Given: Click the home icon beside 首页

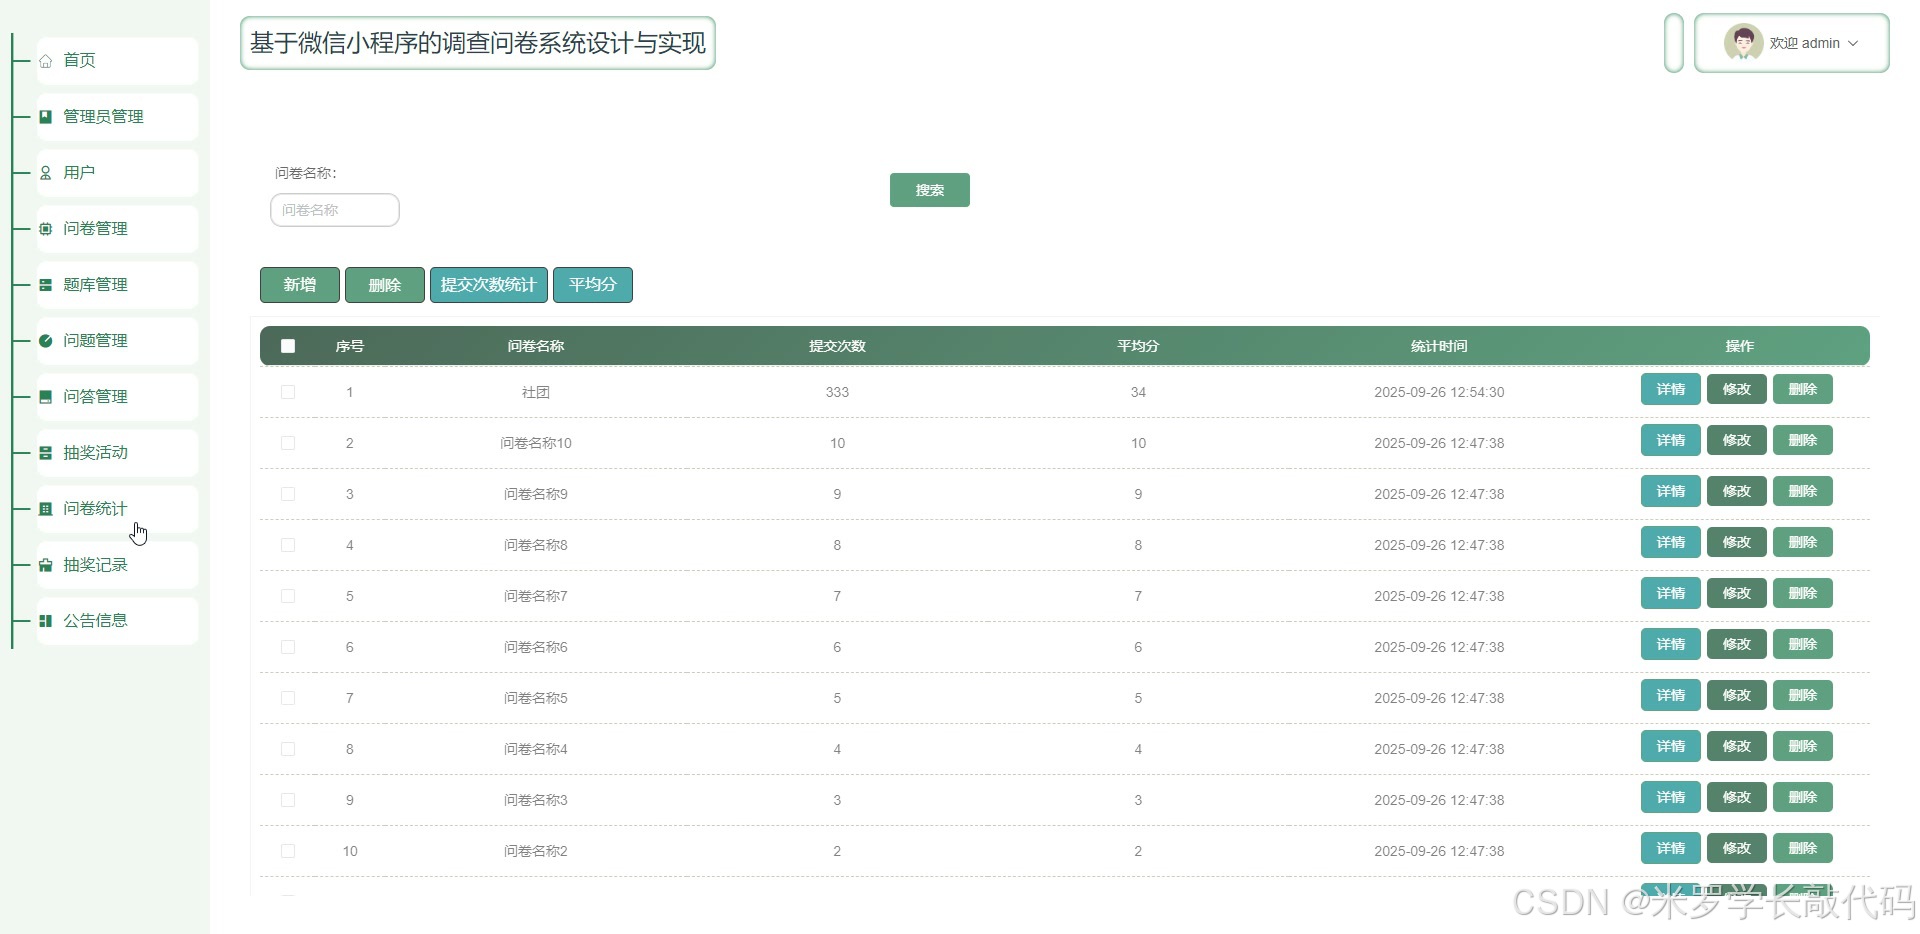Looking at the screenshot, I should coord(46,61).
